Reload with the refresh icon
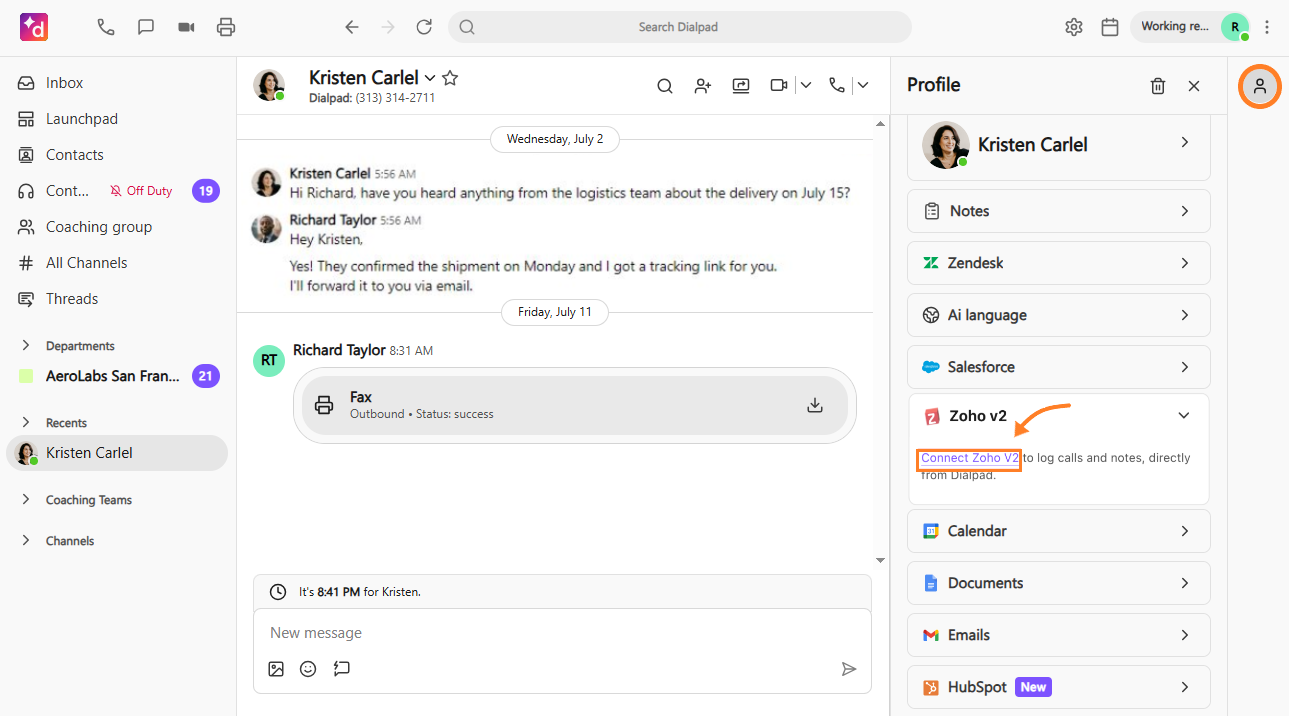1289x716 pixels. click(424, 27)
